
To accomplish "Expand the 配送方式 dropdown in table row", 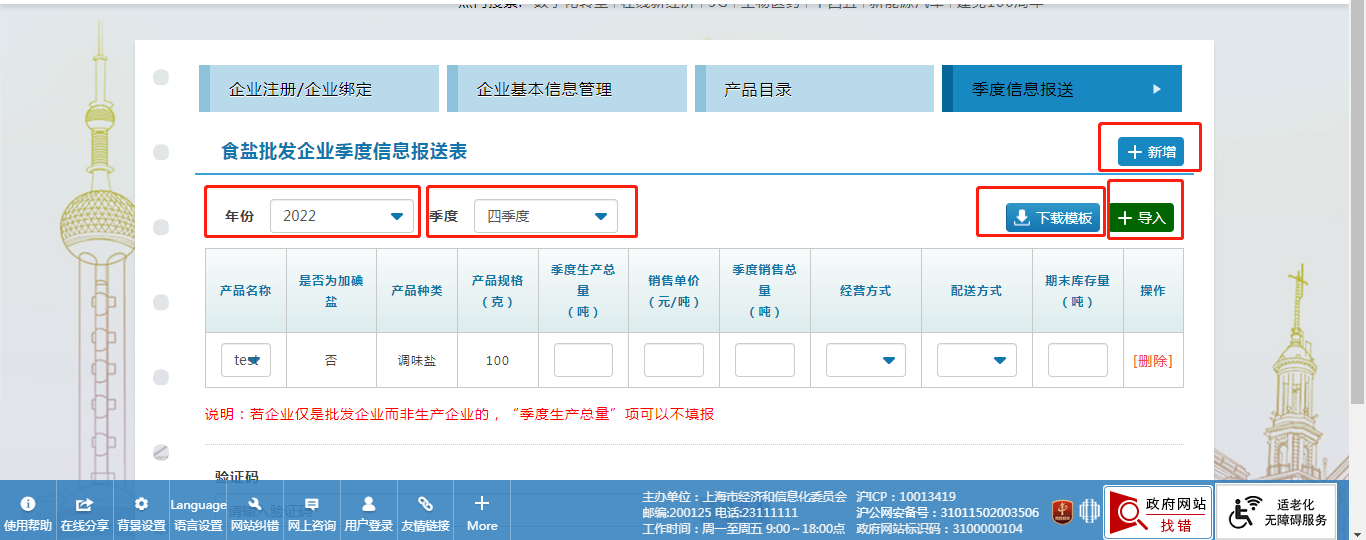I will [x=976, y=360].
